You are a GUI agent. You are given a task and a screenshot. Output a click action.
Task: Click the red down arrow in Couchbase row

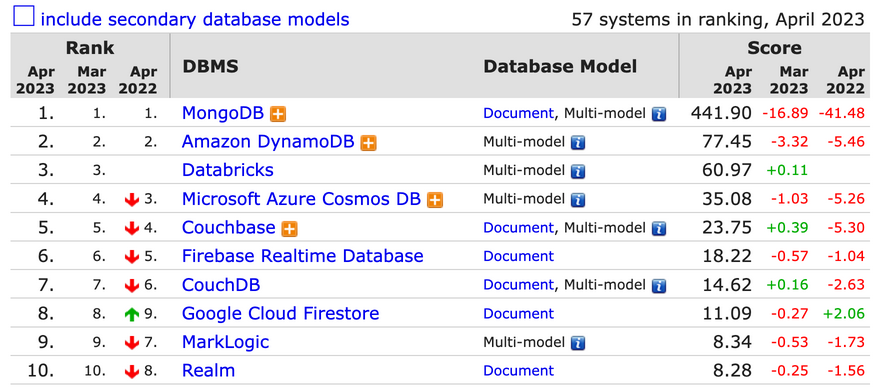132,228
